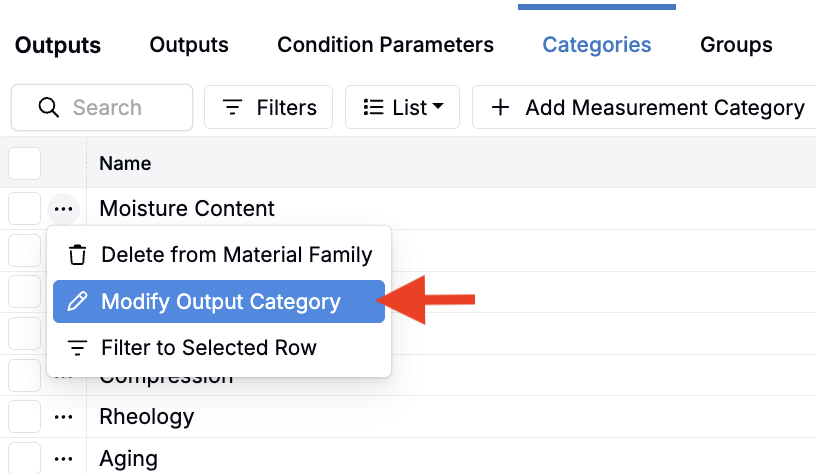Toggle the select-all checkbox in the header
This screenshot has height=474, width=816.
tap(24, 163)
